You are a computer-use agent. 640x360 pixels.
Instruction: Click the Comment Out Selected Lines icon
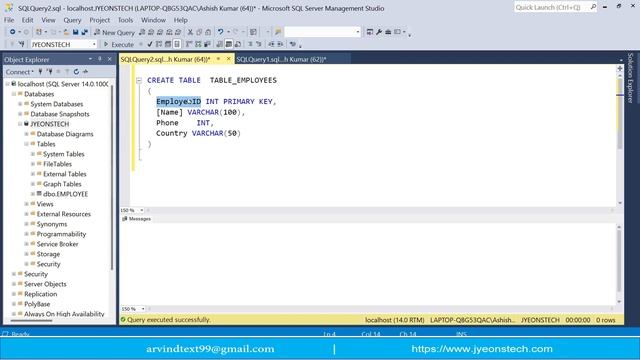(250, 44)
